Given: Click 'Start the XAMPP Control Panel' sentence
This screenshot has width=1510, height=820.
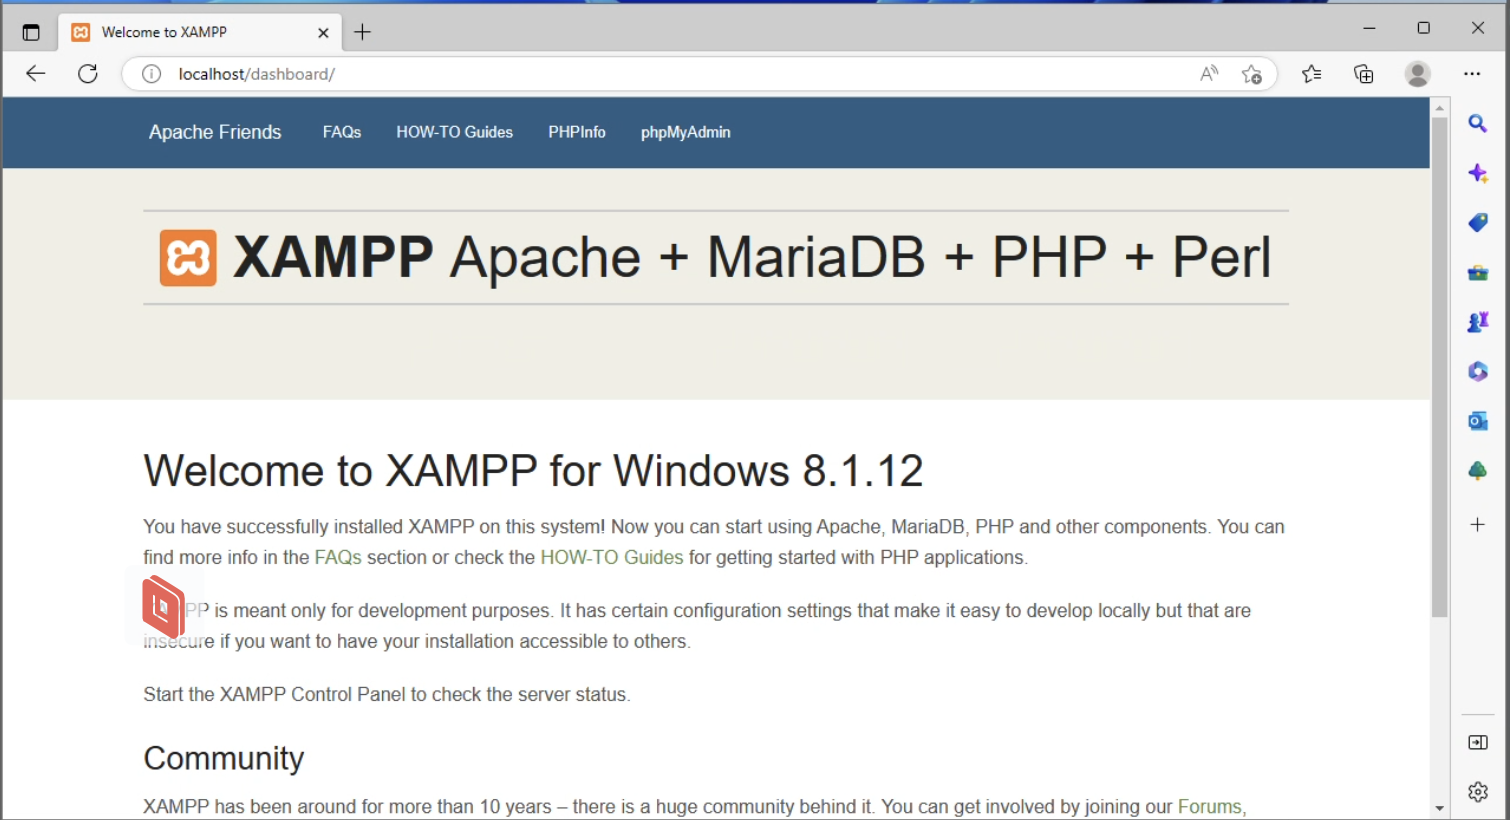Looking at the screenshot, I should click(386, 694).
